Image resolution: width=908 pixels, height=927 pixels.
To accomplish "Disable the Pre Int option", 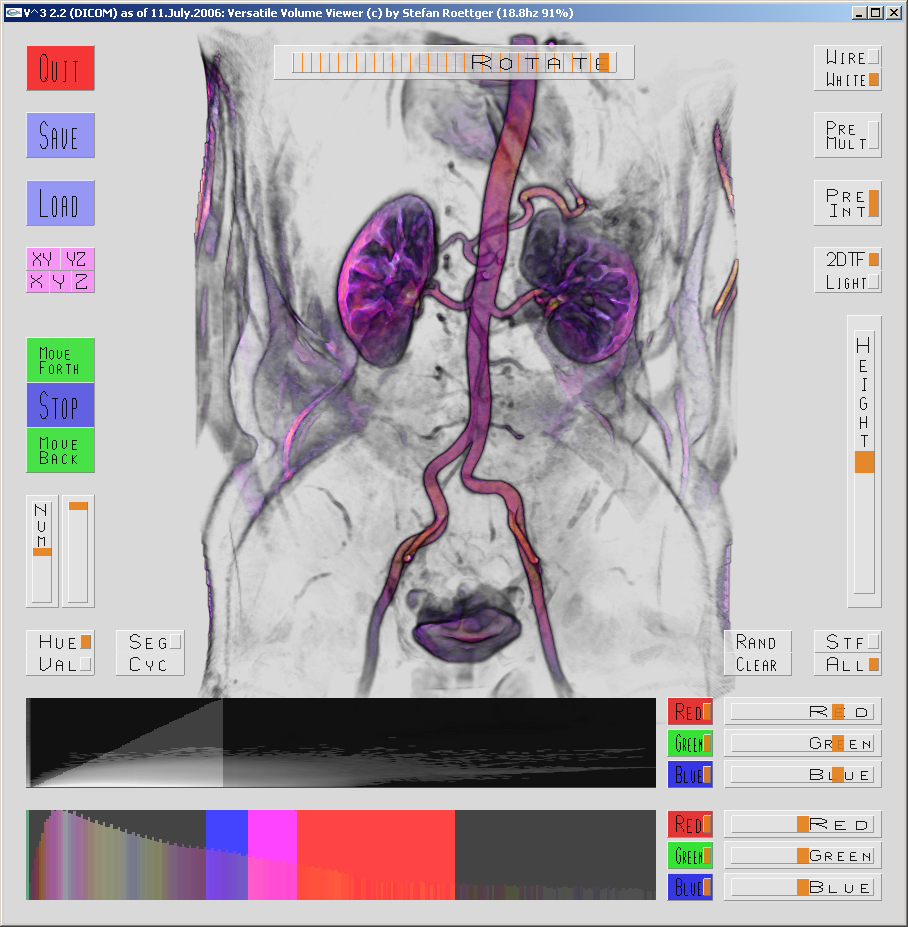I will pos(847,203).
